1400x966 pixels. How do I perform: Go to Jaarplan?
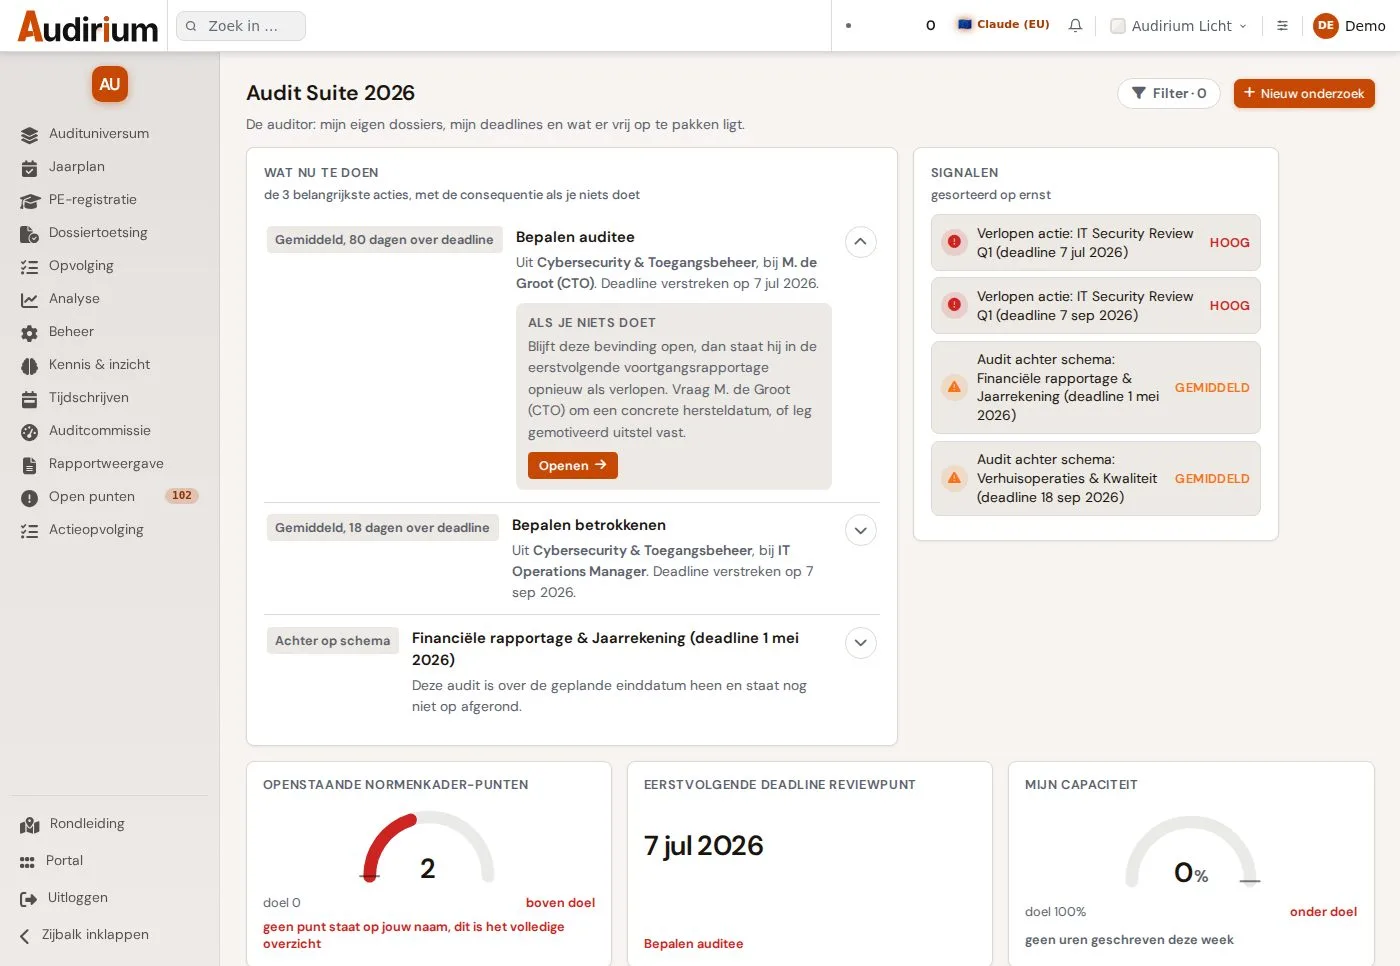[x=77, y=167]
